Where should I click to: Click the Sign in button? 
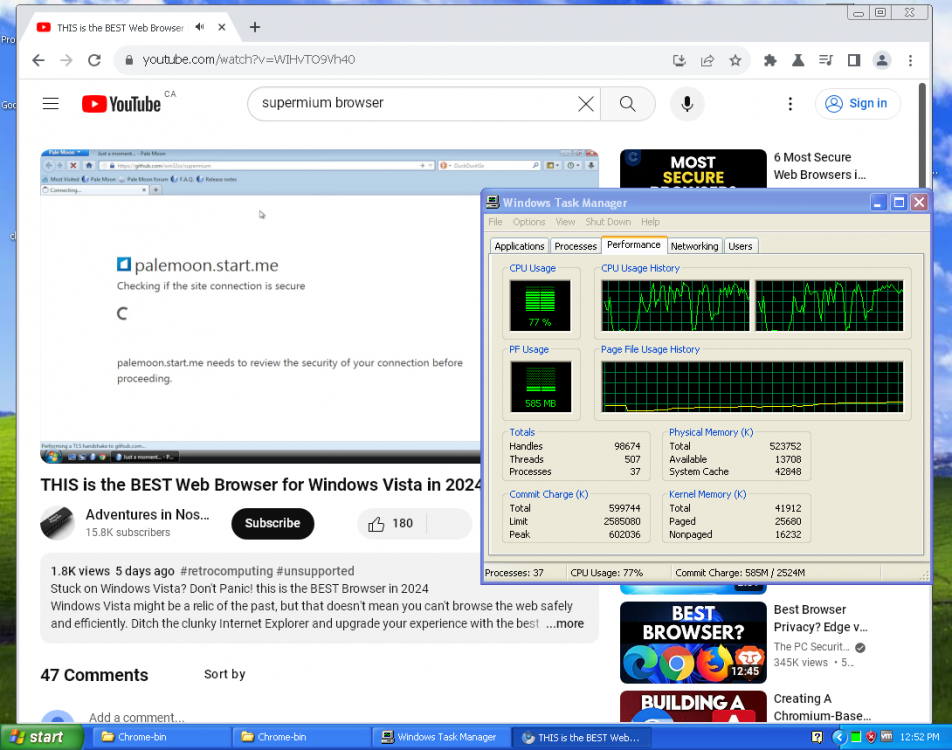857,103
